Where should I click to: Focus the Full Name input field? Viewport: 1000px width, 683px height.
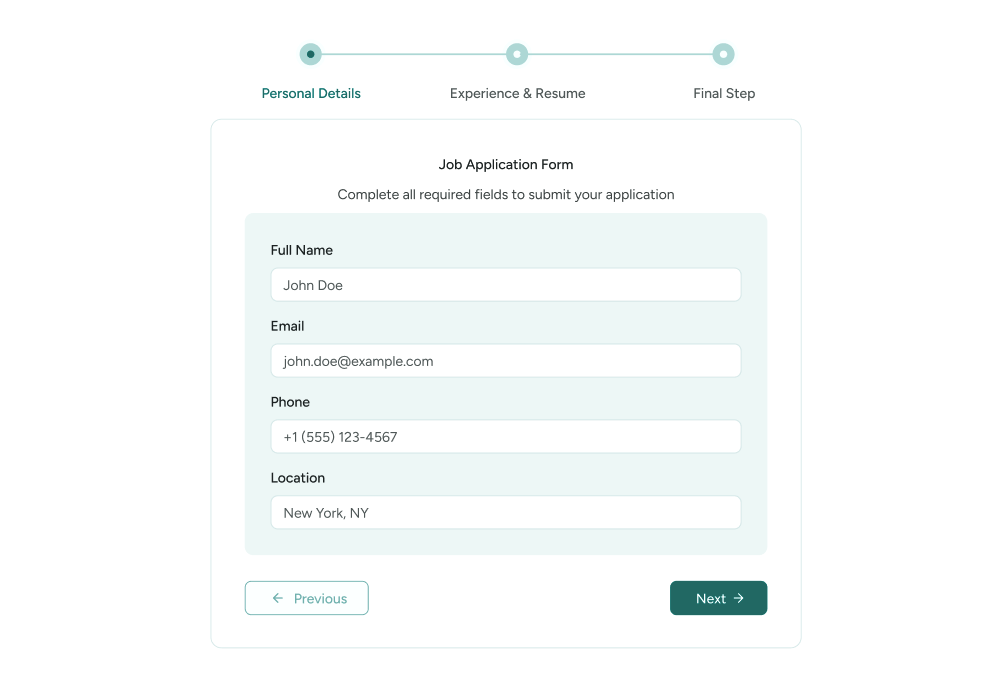505,285
